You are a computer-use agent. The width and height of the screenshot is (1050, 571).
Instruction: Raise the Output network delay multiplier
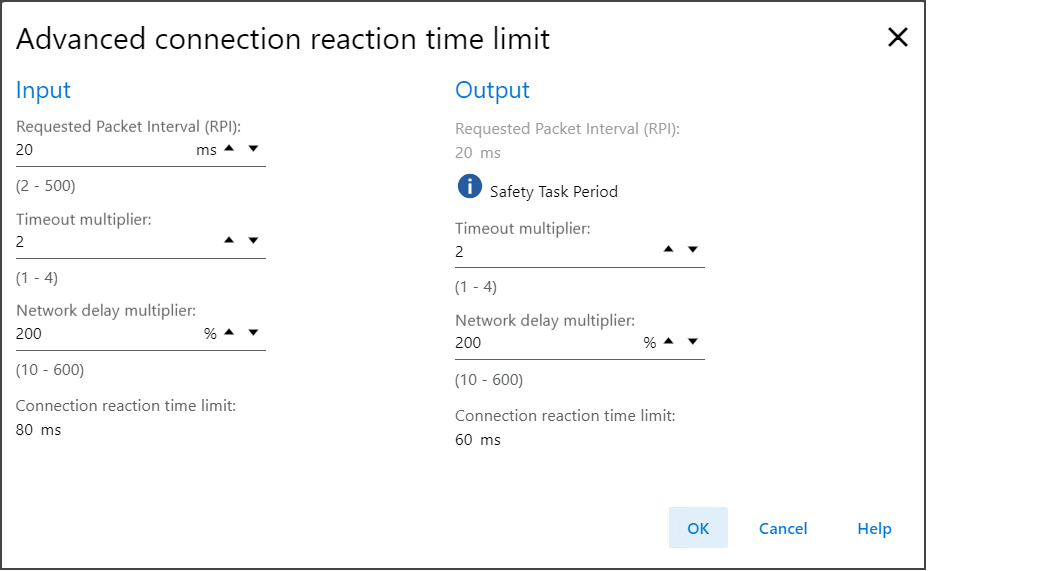tap(668, 342)
